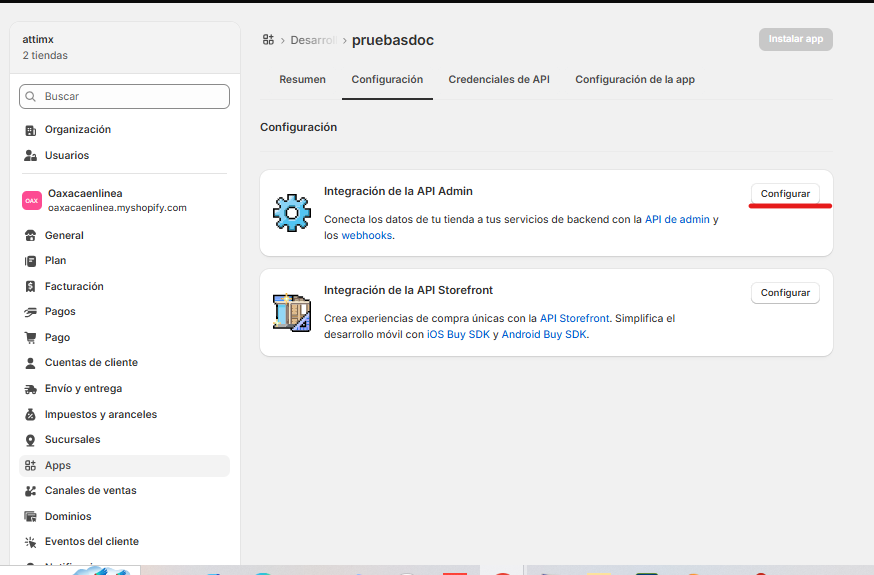Image resolution: width=874 pixels, height=575 pixels.
Task: Click the pink OAX store avatar
Action: pyautogui.click(x=32, y=201)
